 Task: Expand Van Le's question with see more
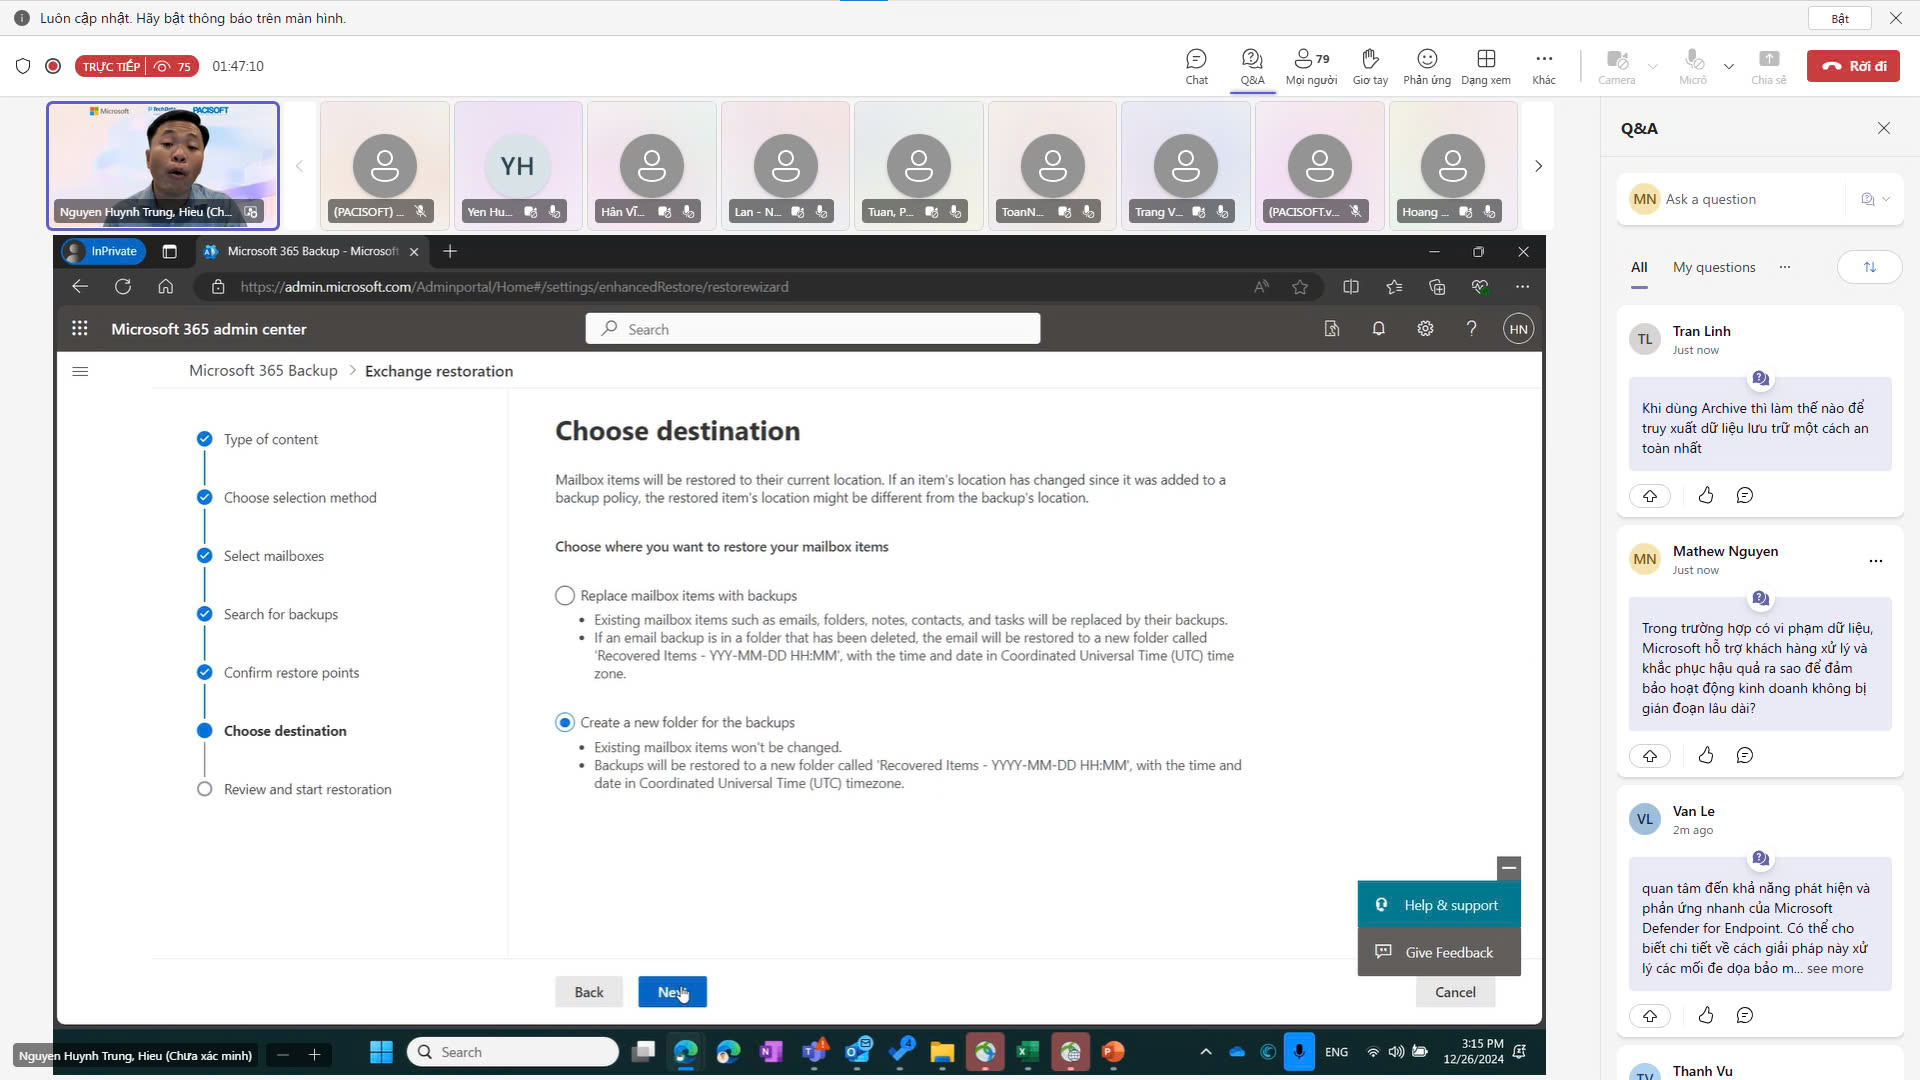coord(1835,968)
